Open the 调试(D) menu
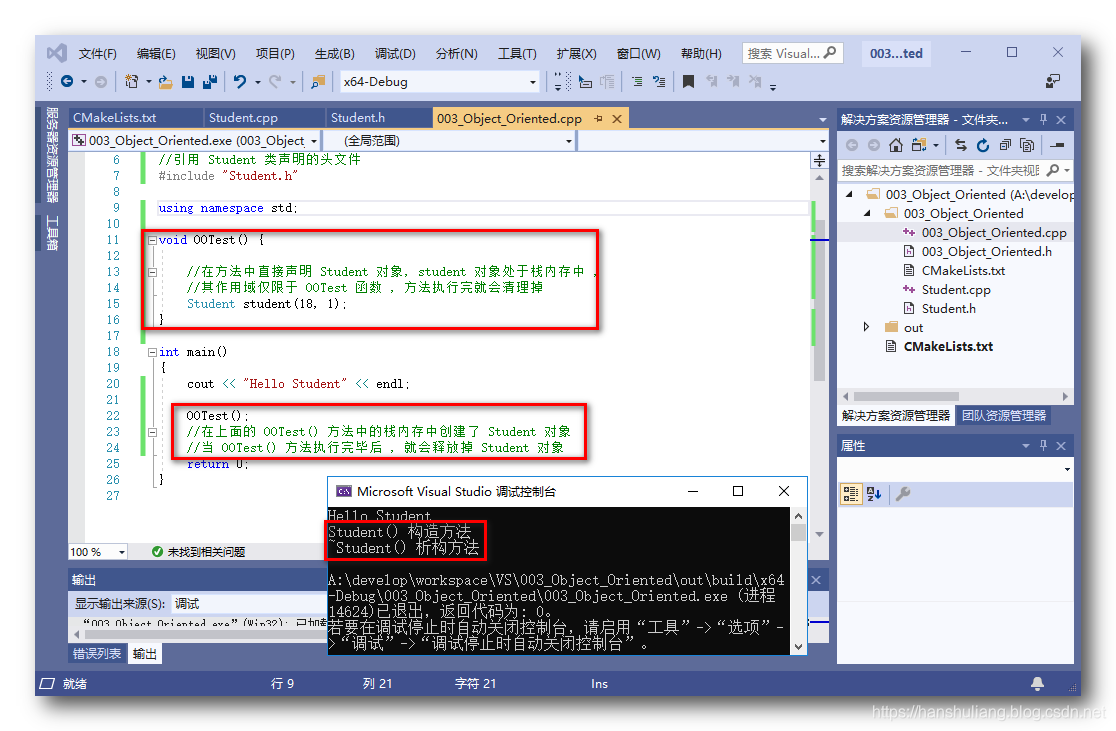This screenshot has width=1116, height=731. 395,53
